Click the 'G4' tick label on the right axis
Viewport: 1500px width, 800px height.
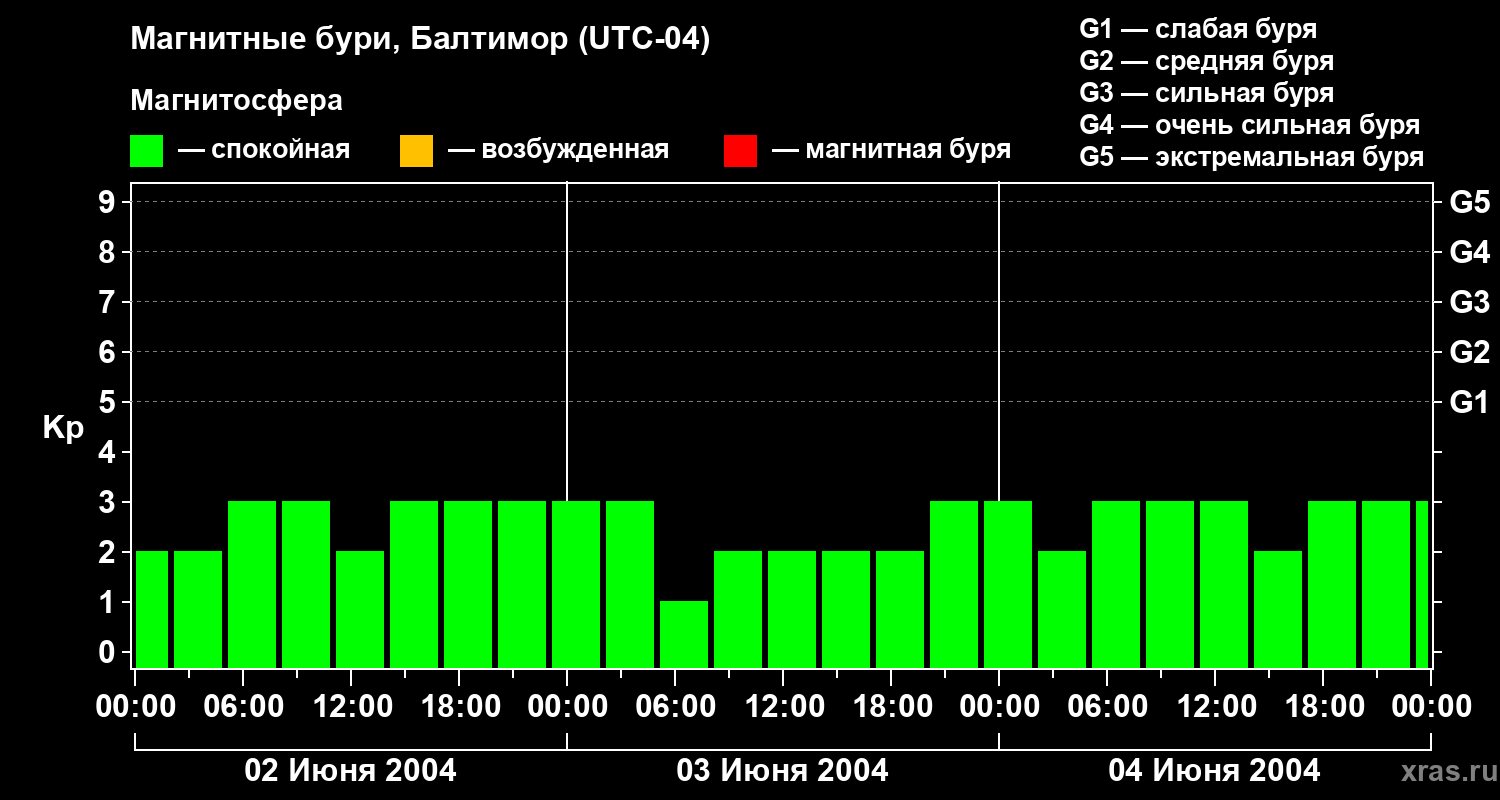(x=1469, y=252)
